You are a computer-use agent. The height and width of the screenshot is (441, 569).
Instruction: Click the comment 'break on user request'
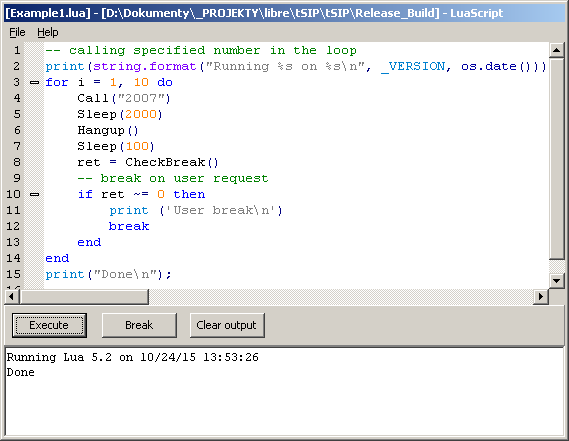(x=173, y=178)
